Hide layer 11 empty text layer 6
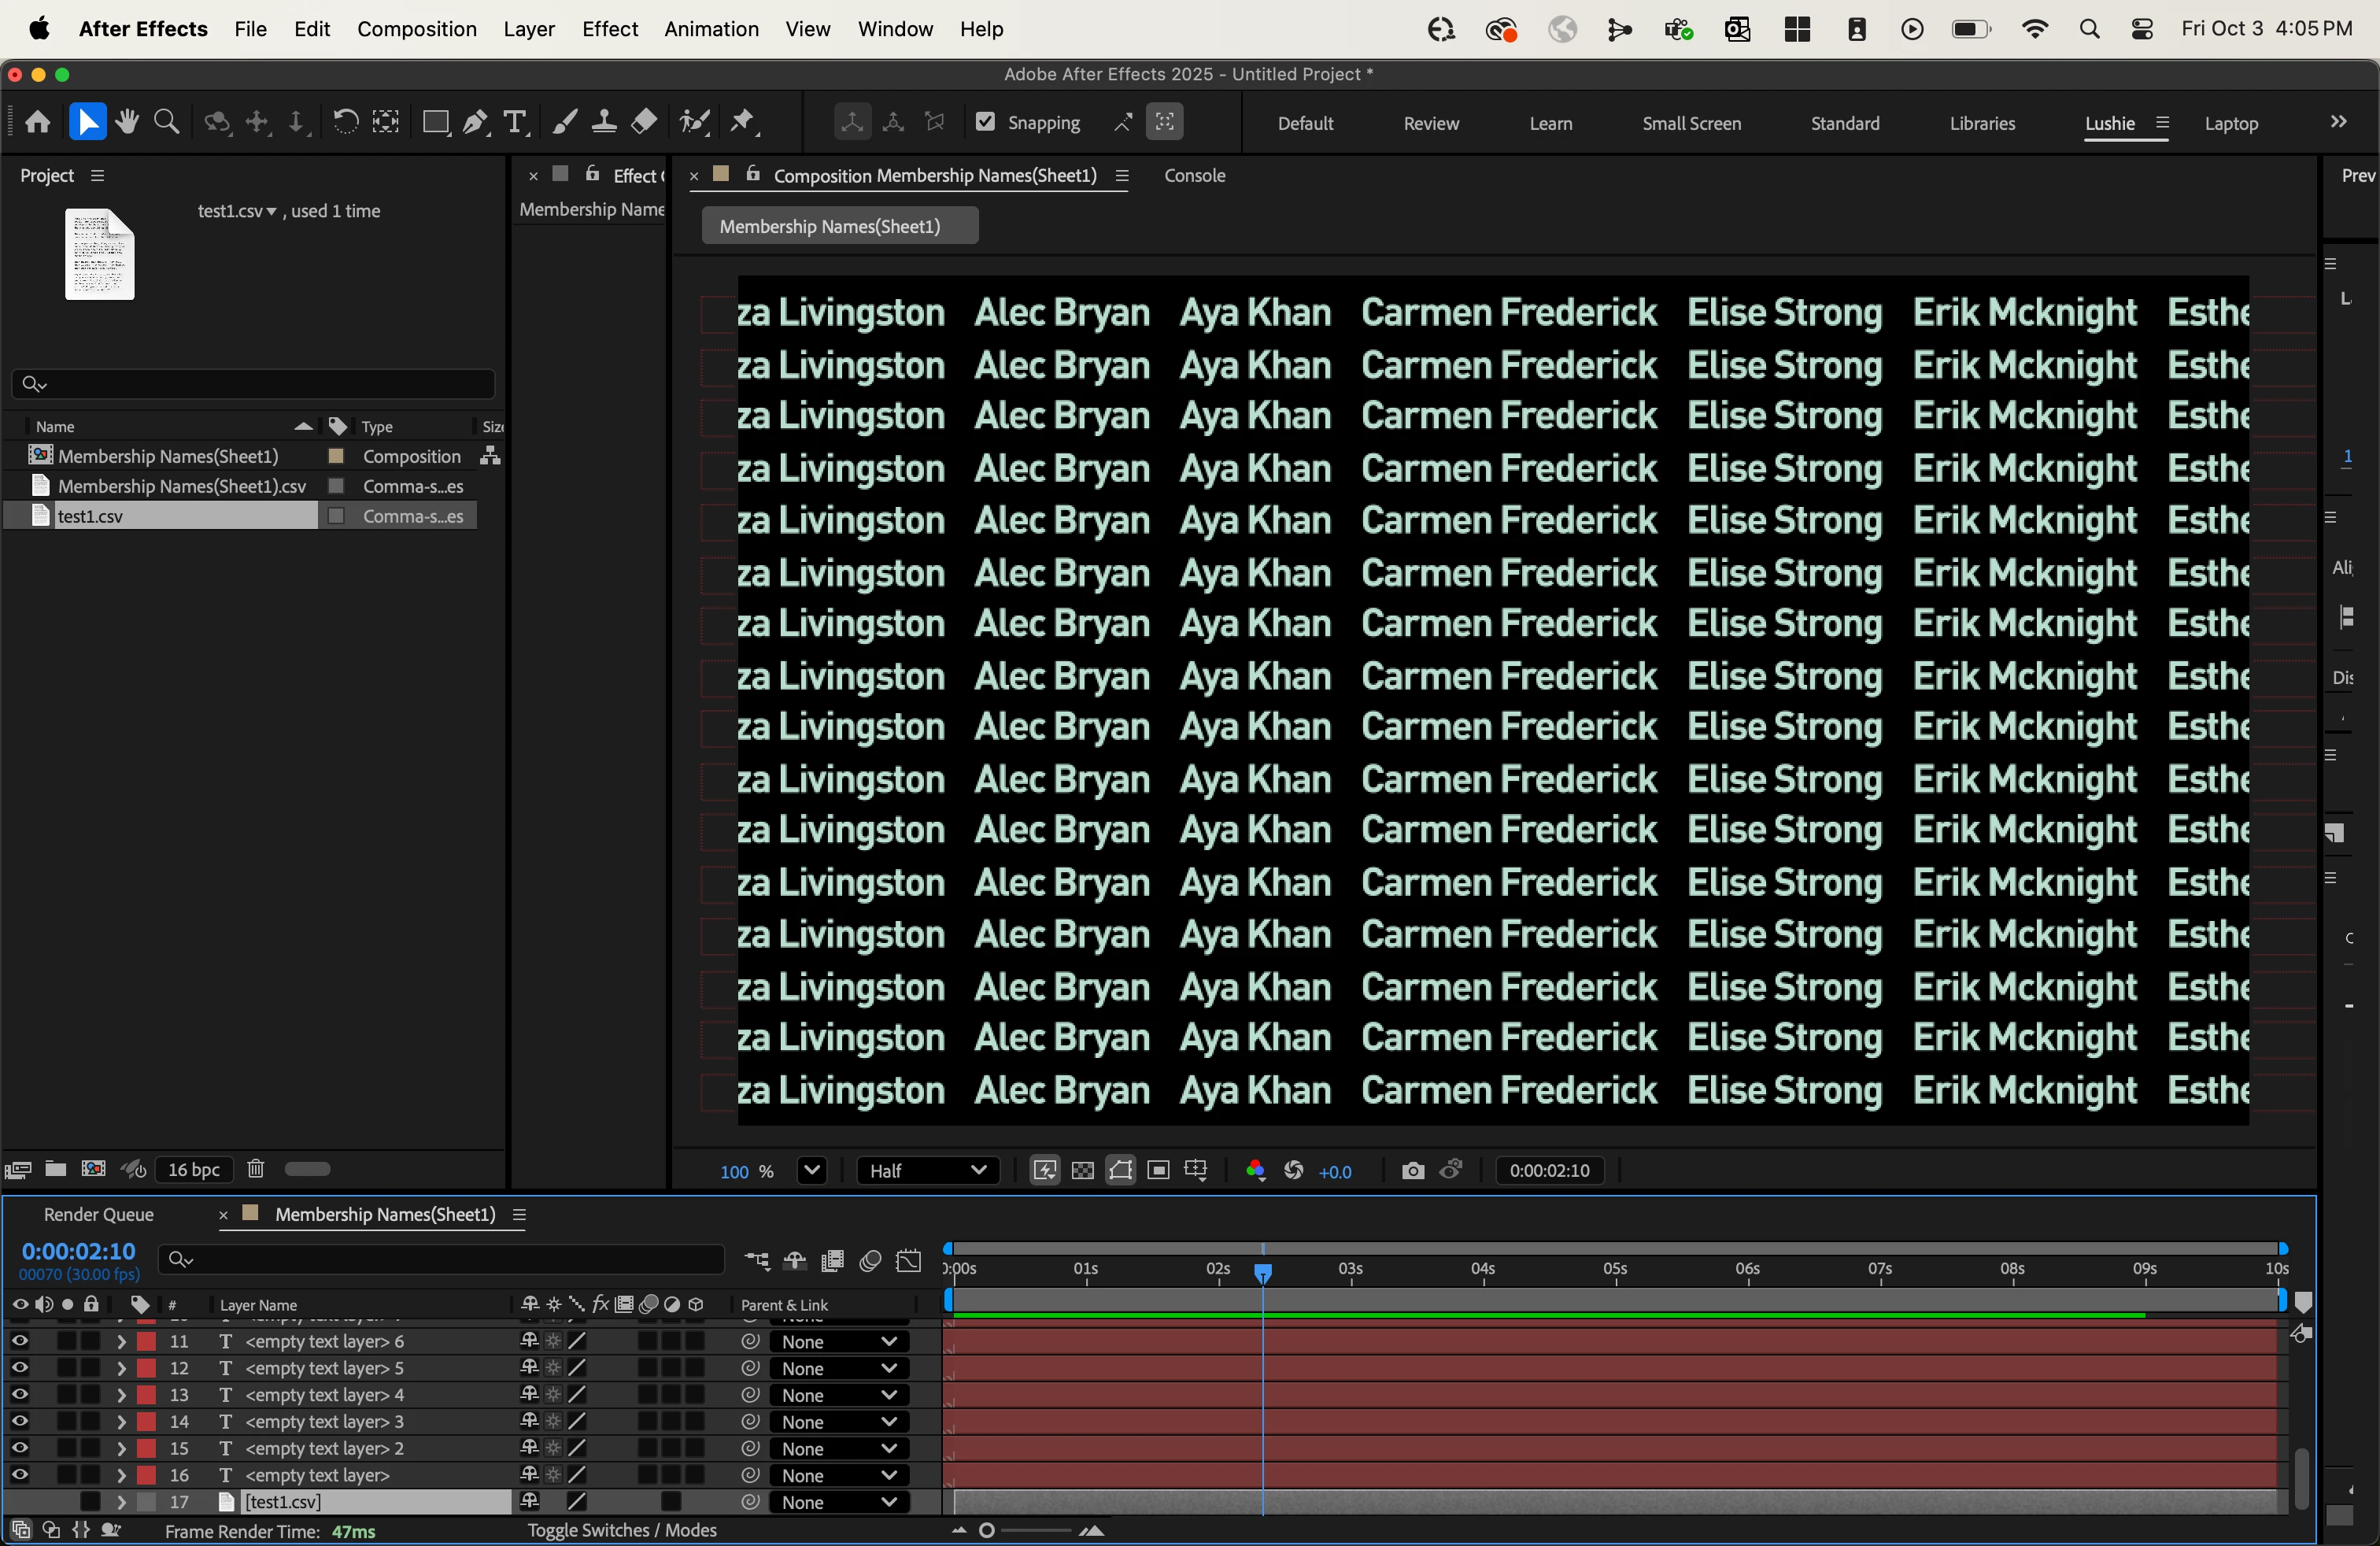This screenshot has height=1546, width=2380. 19,1341
